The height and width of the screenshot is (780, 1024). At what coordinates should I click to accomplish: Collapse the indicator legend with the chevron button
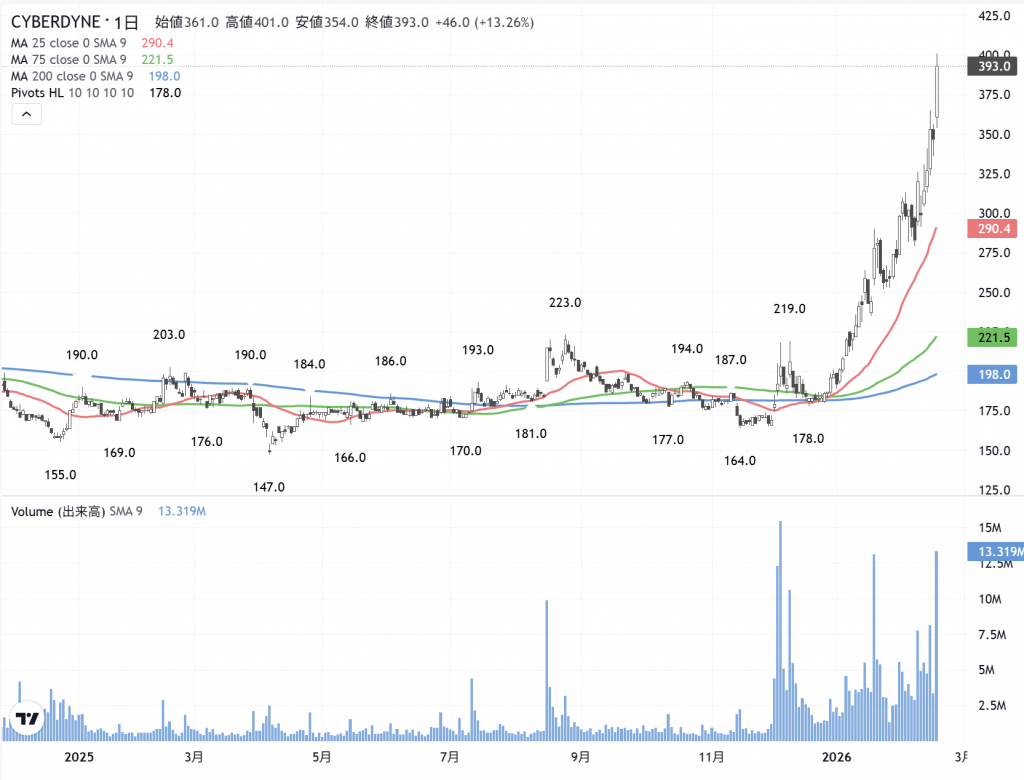click(27, 115)
